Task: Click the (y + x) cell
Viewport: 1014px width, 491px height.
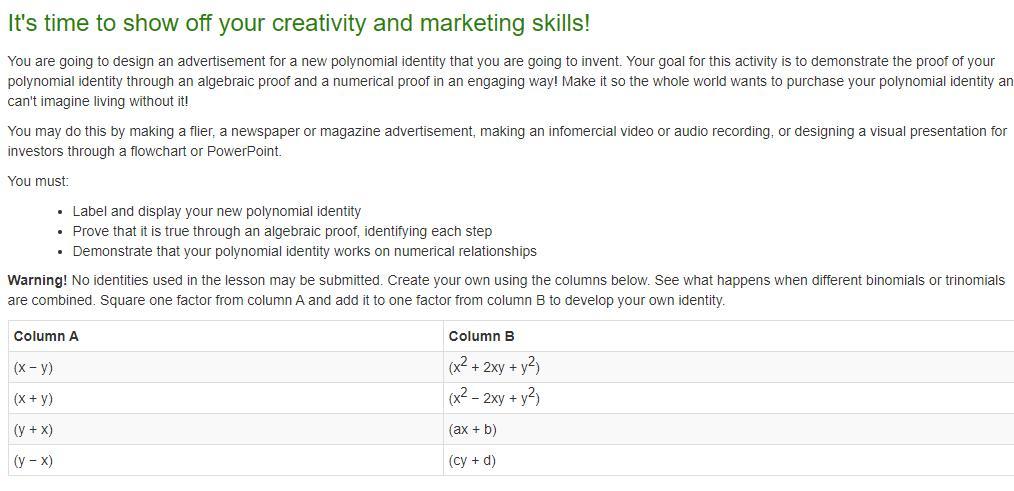Action: (226, 430)
